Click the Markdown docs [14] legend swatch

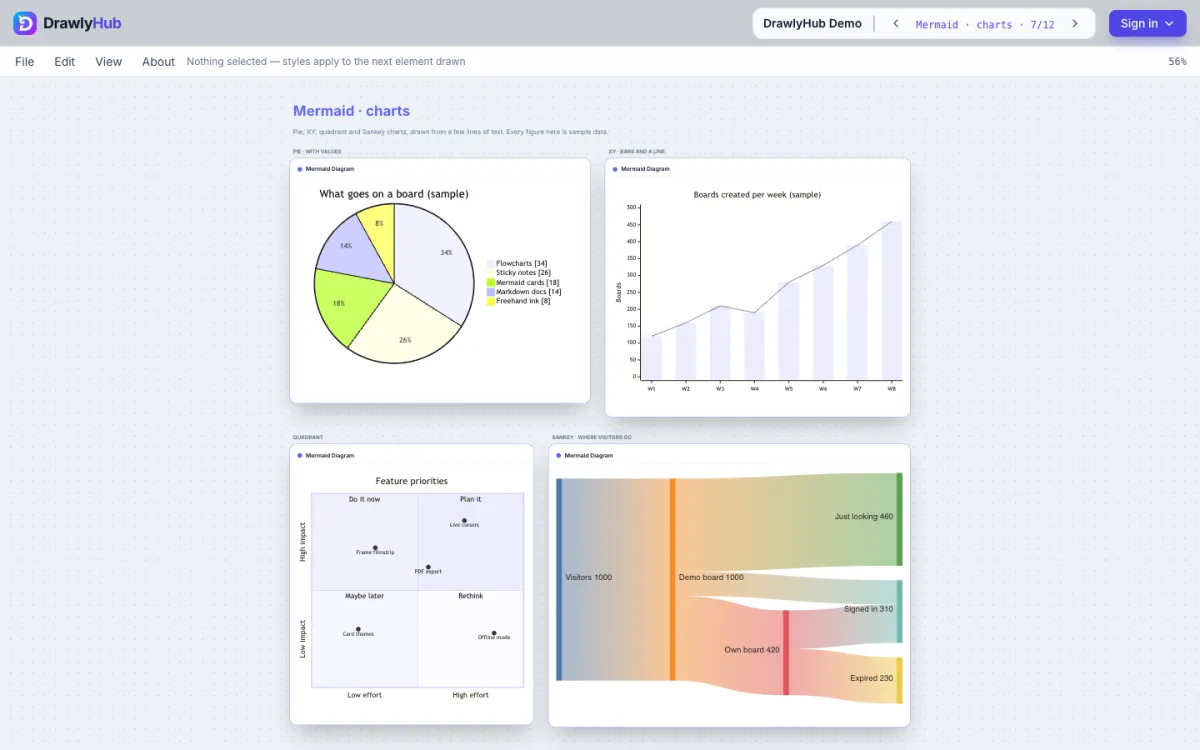tap(490, 292)
